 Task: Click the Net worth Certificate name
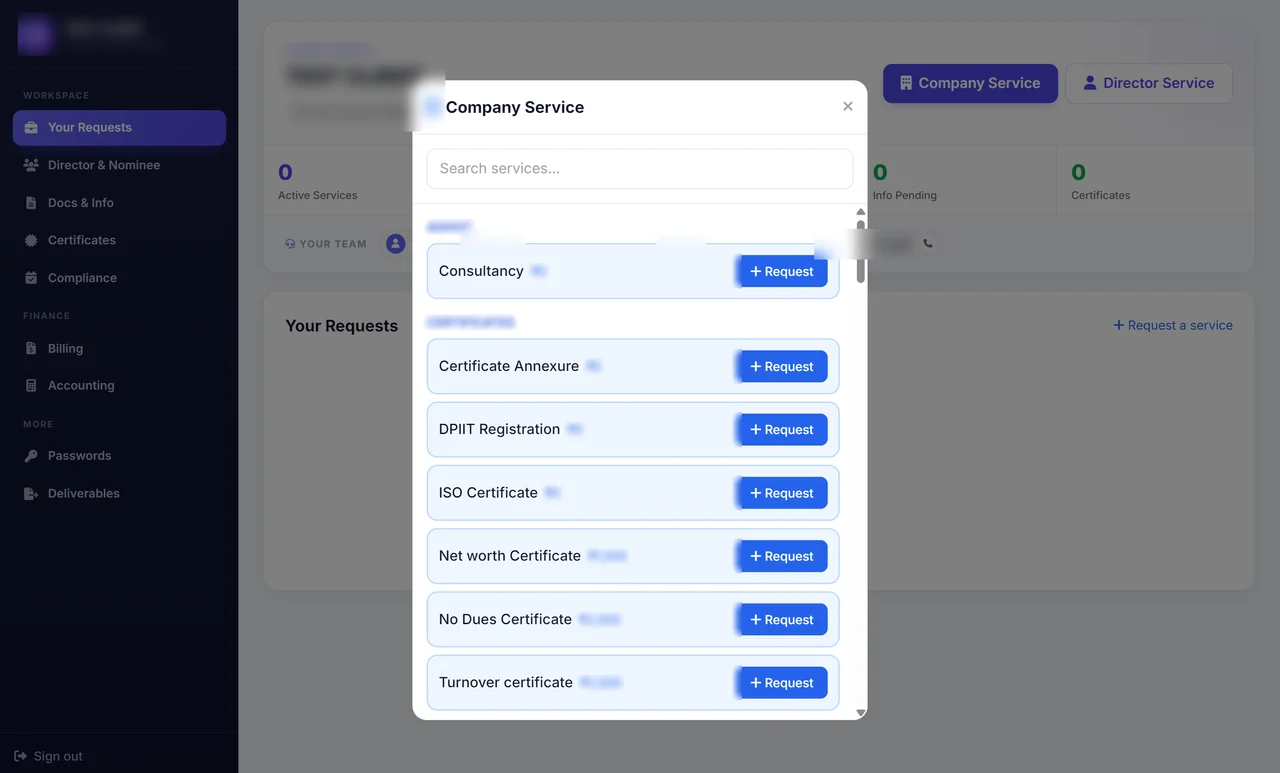510,556
